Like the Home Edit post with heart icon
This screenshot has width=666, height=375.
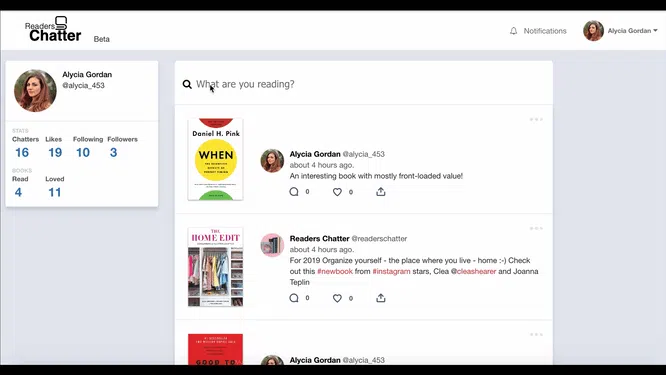coord(337,298)
